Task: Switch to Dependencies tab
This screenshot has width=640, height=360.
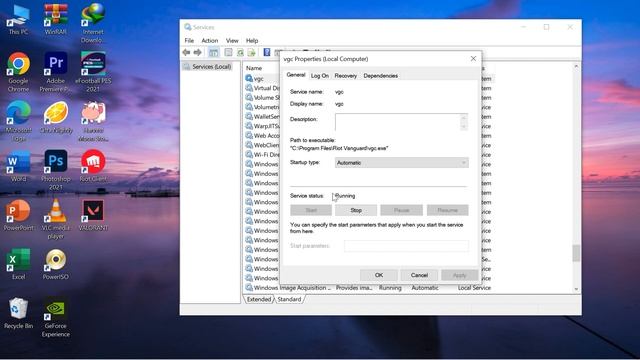Action: 380,76
